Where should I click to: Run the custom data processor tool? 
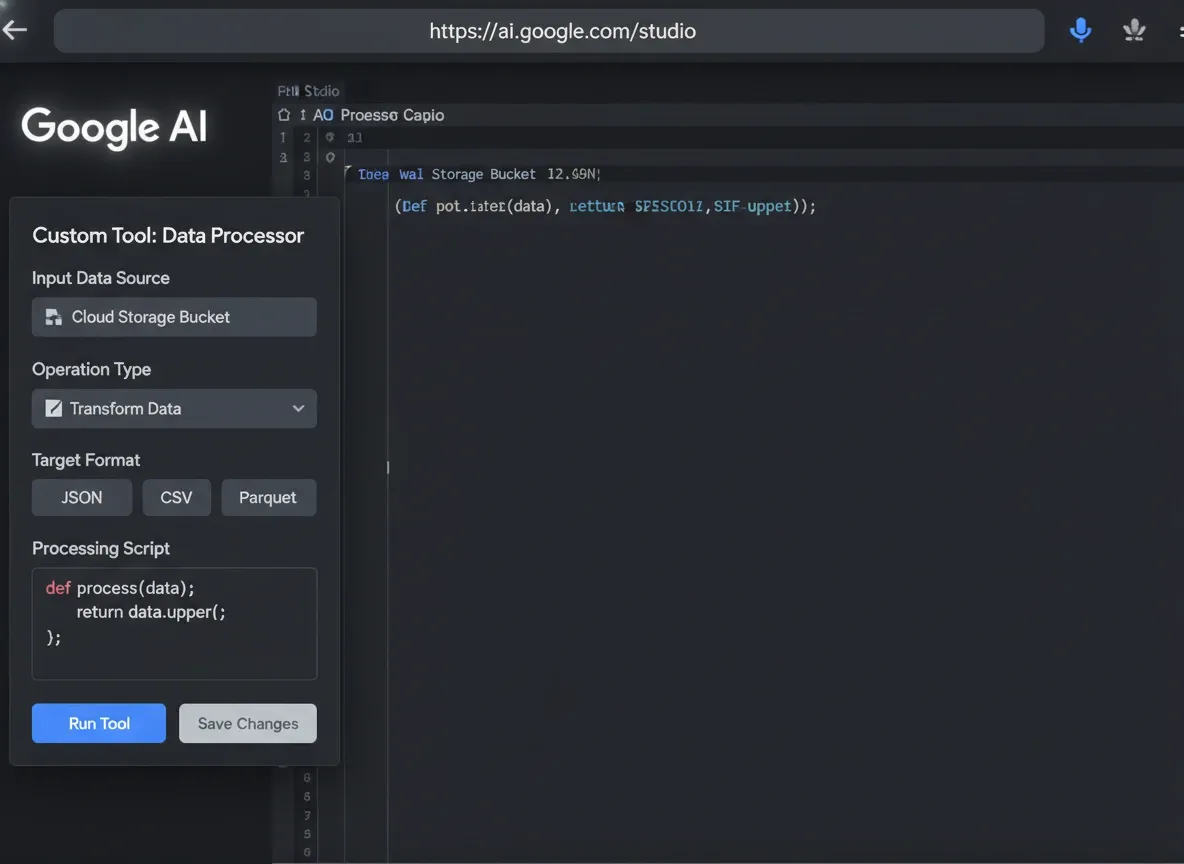pyautogui.click(x=98, y=723)
